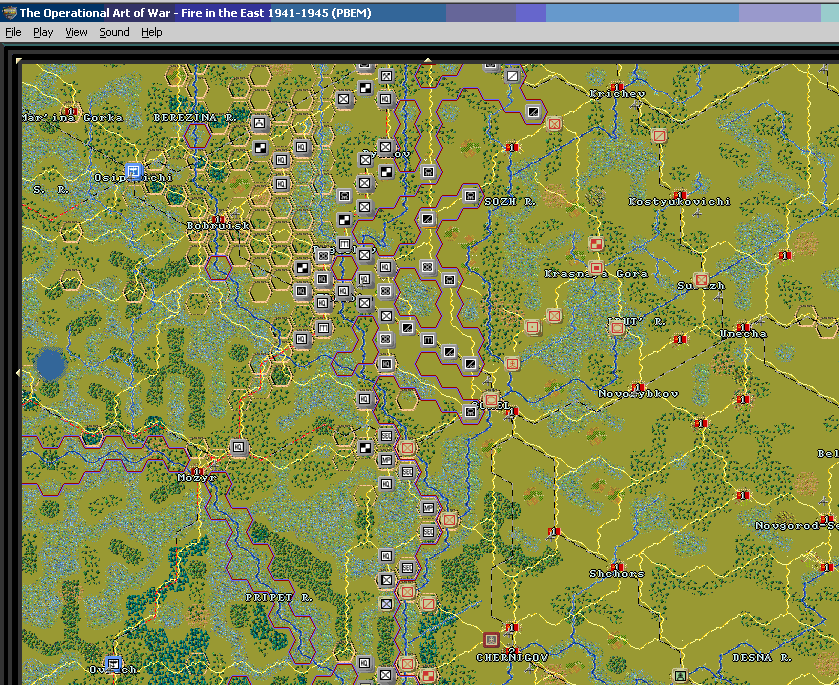The height and width of the screenshot is (686, 839).
Task: Select the red unit on the Krasnaya Gora label
Action: pos(596,268)
